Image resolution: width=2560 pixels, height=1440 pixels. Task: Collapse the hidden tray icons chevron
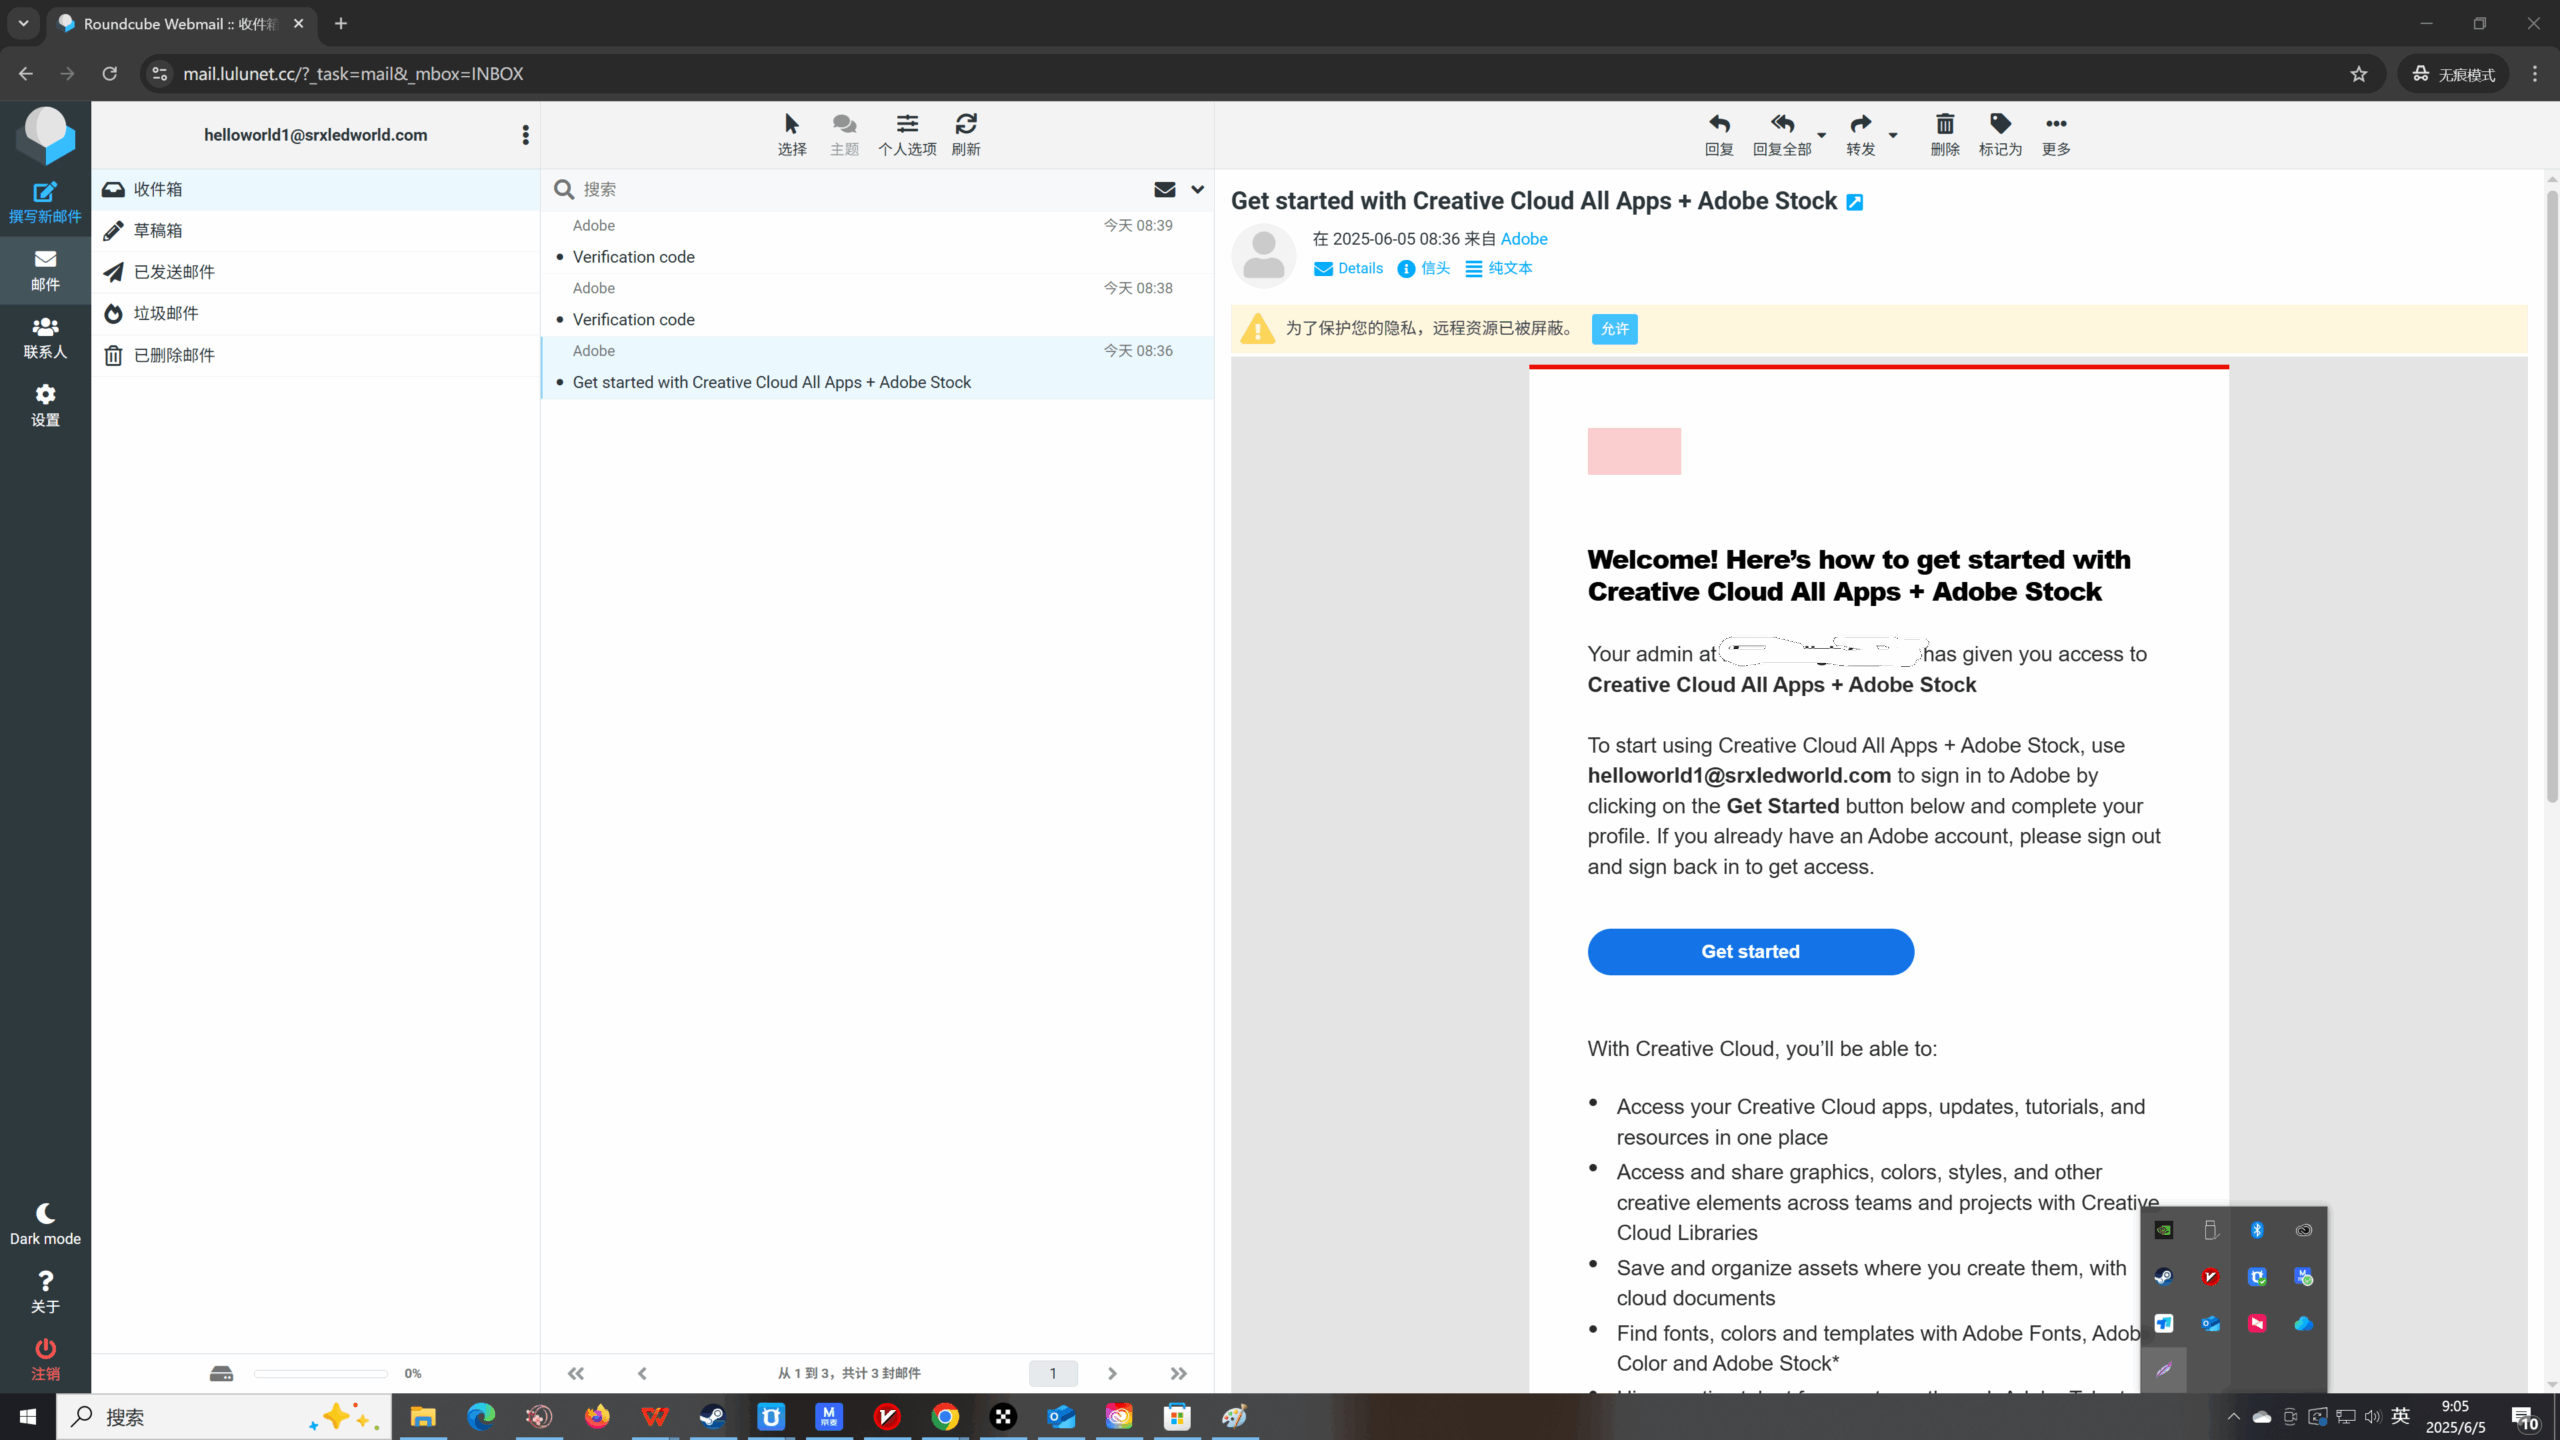click(x=2233, y=1416)
